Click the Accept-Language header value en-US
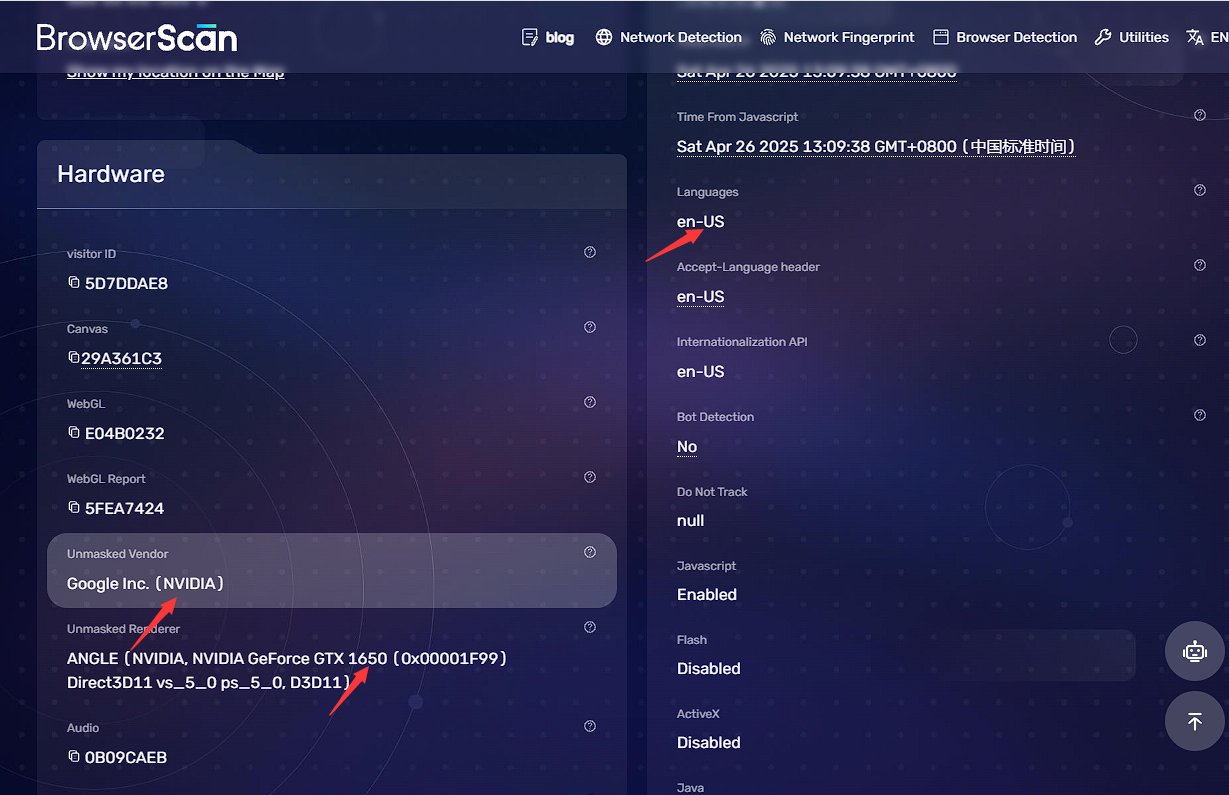 click(x=700, y=297)
